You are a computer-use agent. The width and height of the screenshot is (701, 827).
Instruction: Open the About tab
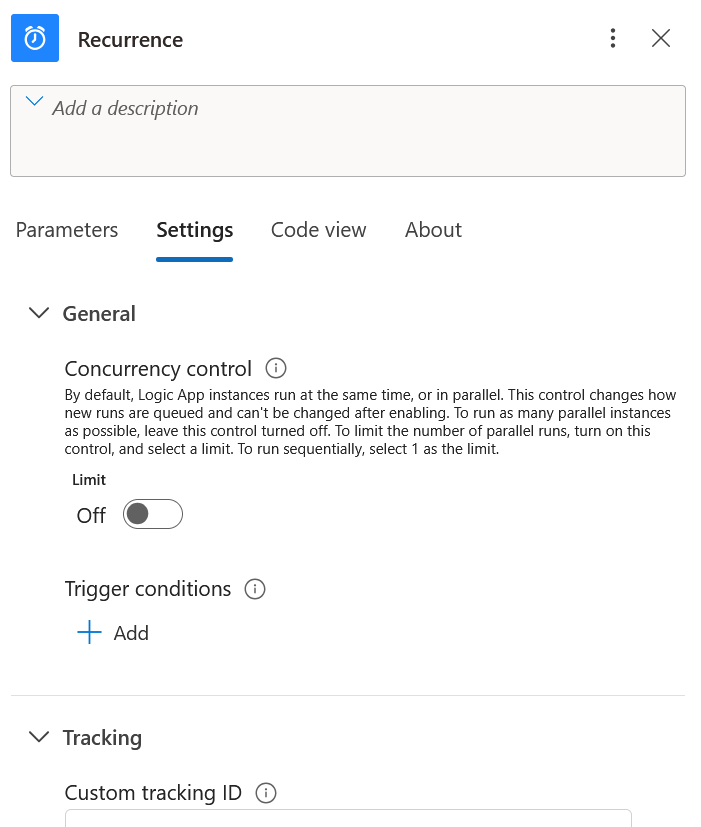point(433,230)
